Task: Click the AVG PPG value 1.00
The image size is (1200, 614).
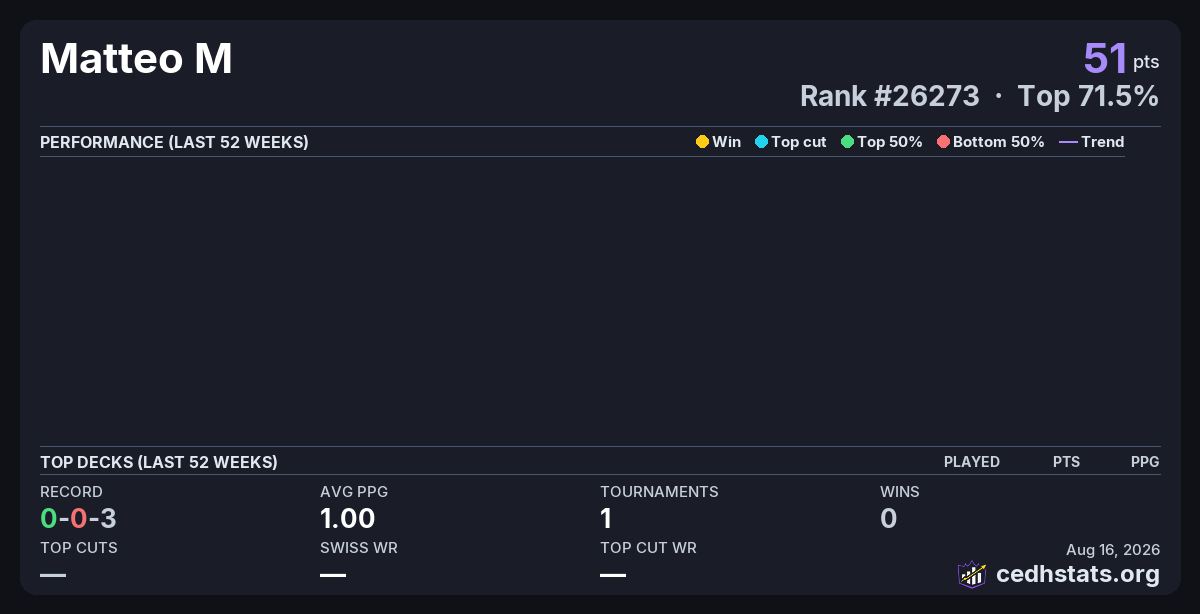Action: point(347,518)
